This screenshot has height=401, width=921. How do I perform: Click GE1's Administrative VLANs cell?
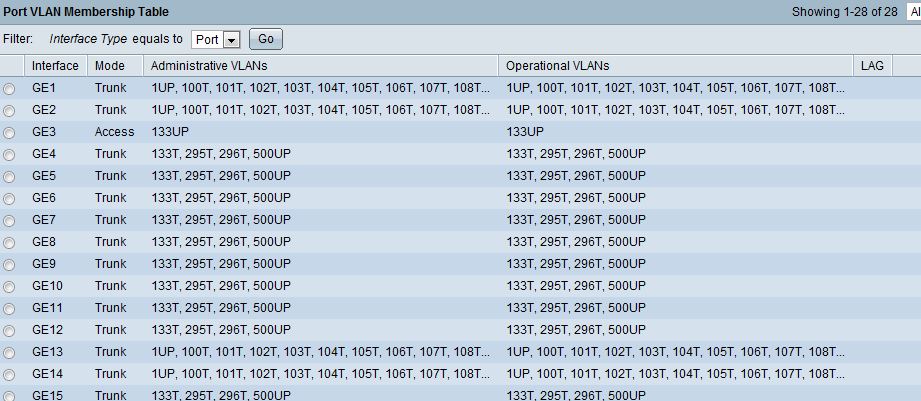pyautogui.click(x=320, y=88)
